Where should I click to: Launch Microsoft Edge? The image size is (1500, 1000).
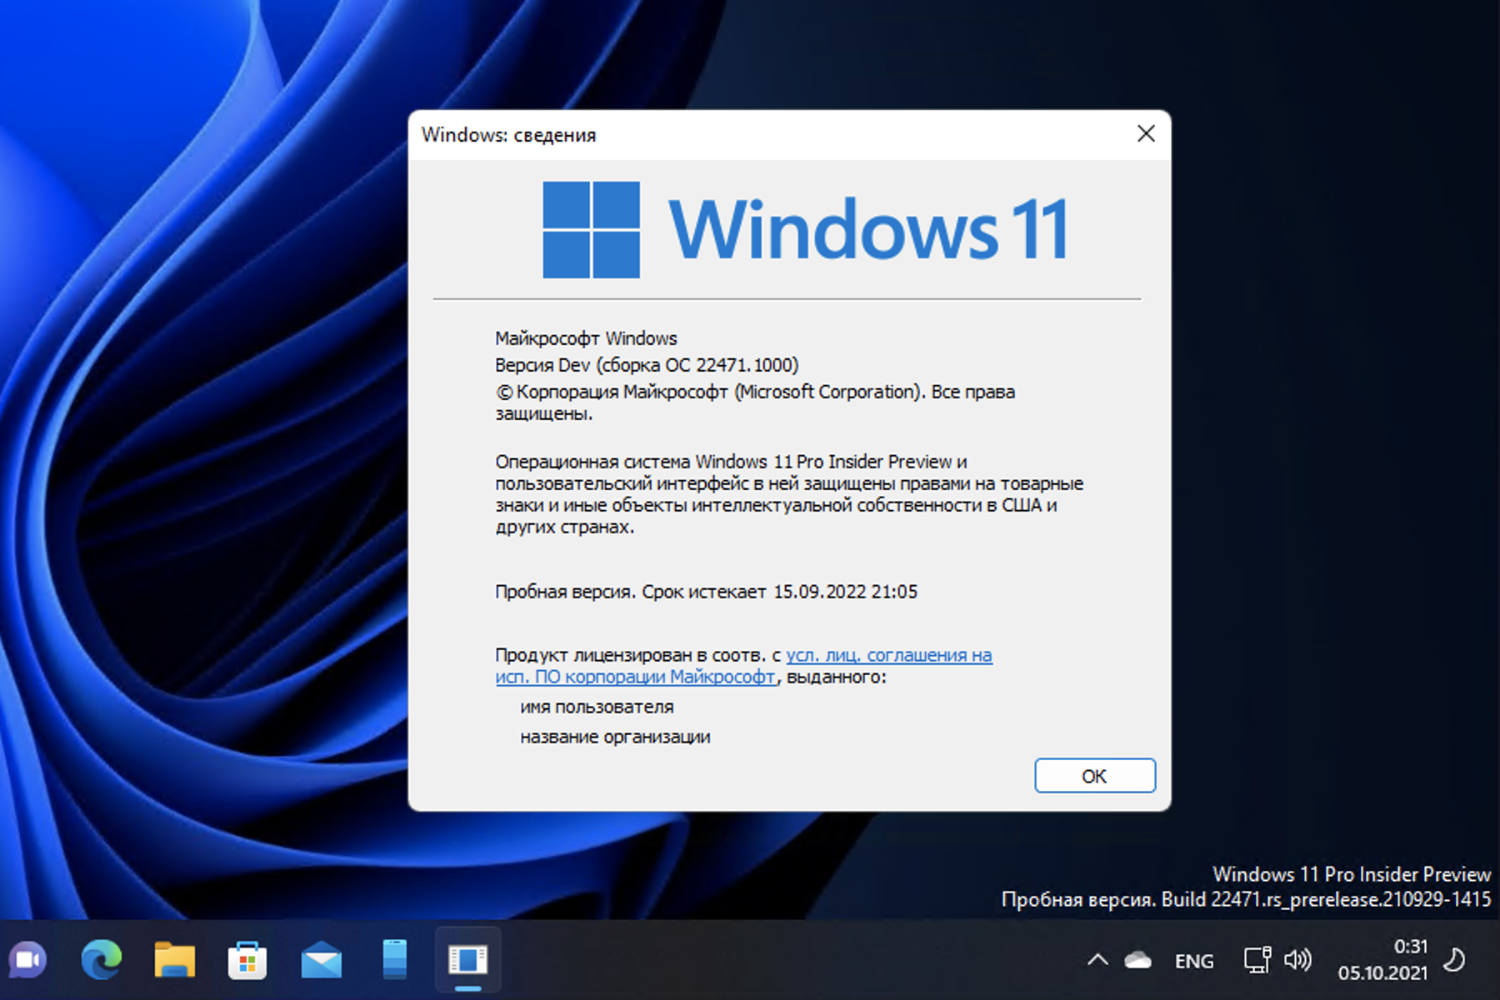[101, 960]
